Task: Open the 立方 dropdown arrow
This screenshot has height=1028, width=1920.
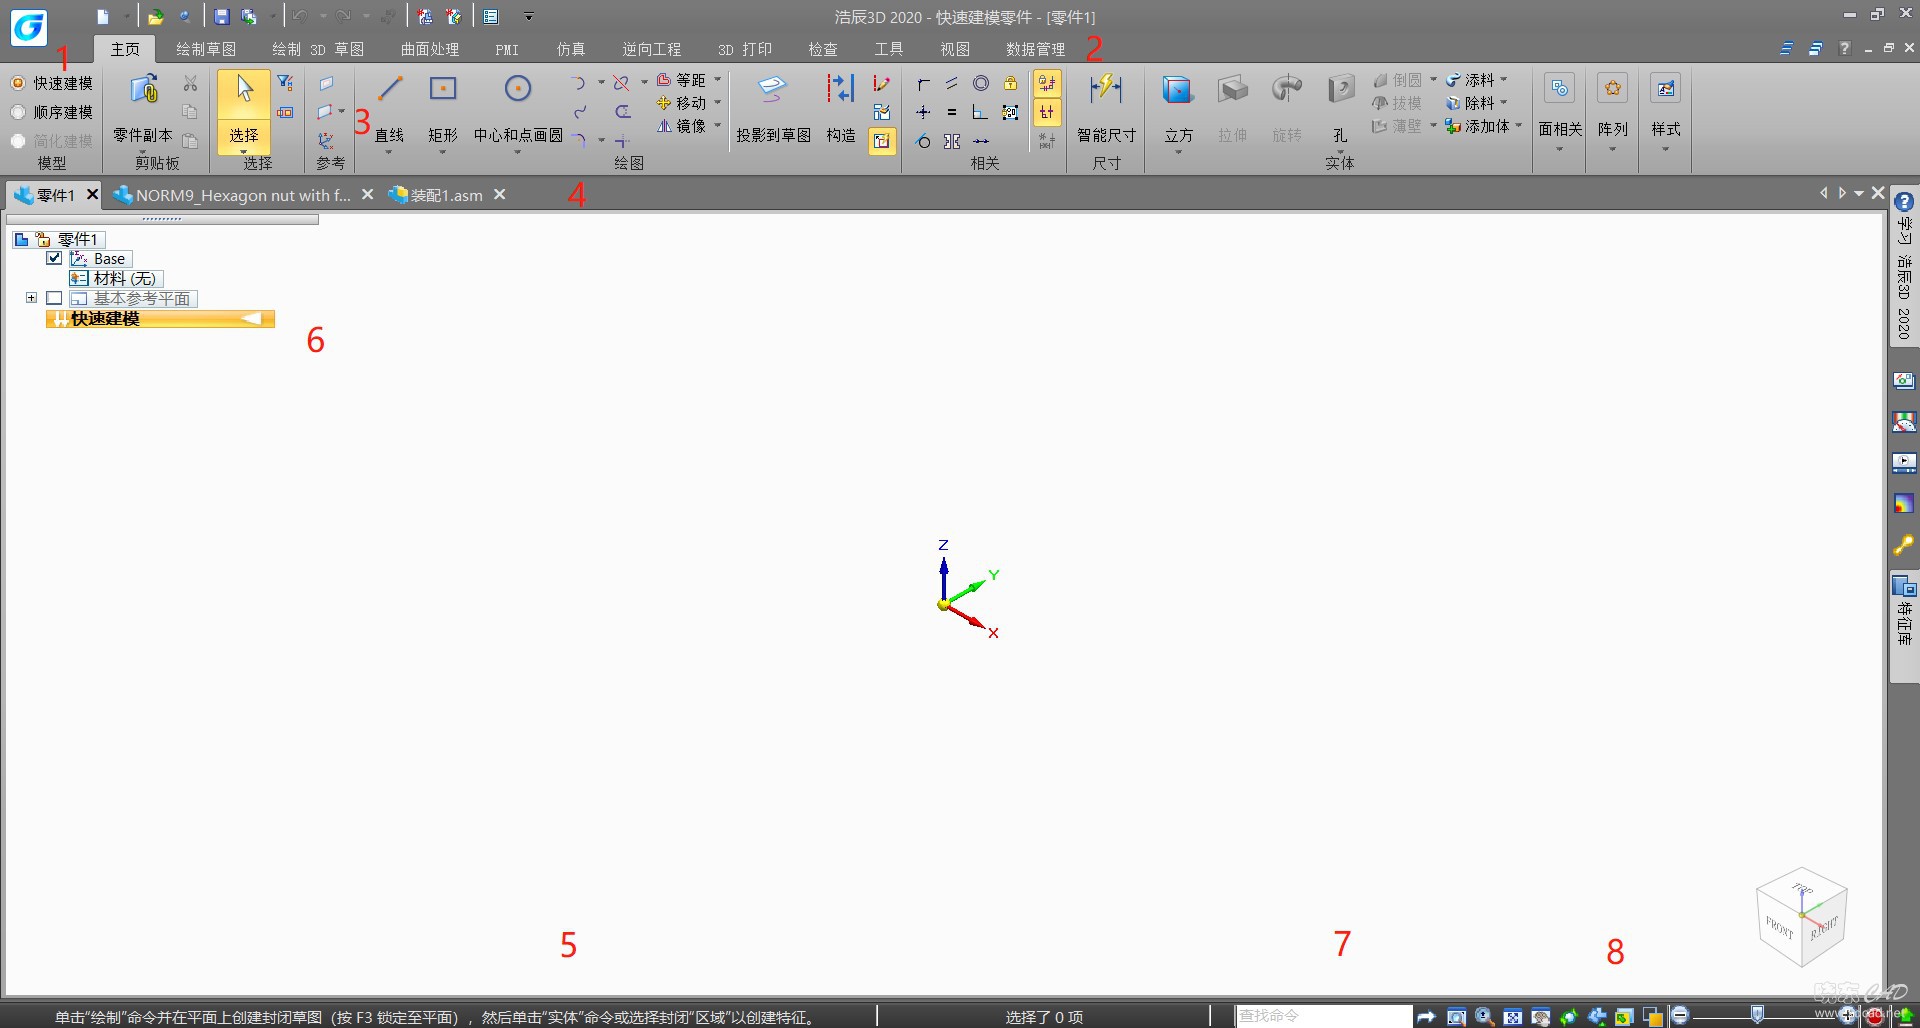Action: [1178, 151]
